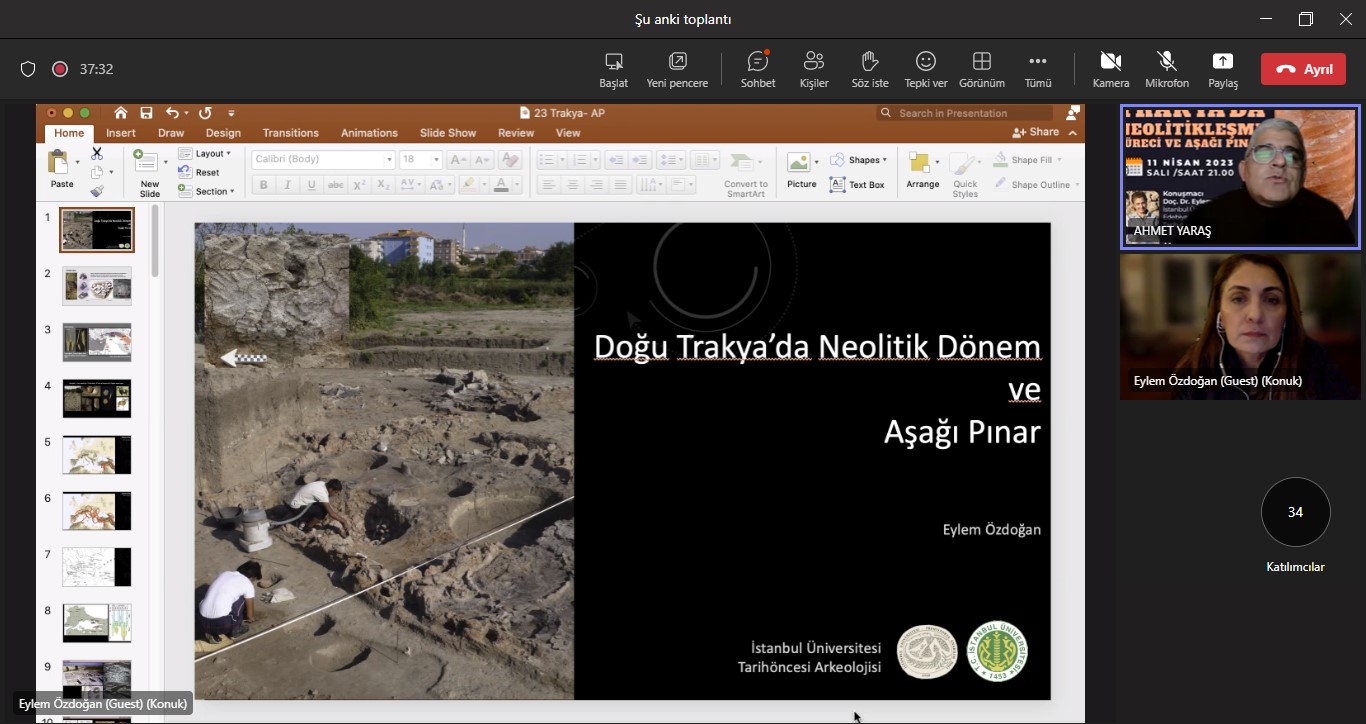The height and width of the screenshot is (724, 1366).
Task: Expand the Layout dropdown
Action: [205, 154]
